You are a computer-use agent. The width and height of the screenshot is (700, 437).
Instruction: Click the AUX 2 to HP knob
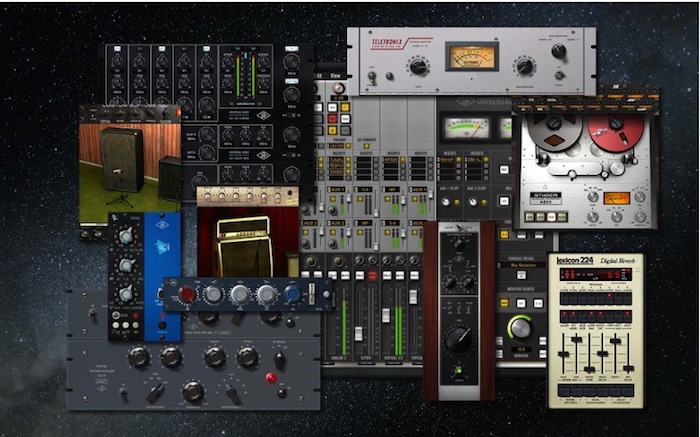tap(472, 202)
